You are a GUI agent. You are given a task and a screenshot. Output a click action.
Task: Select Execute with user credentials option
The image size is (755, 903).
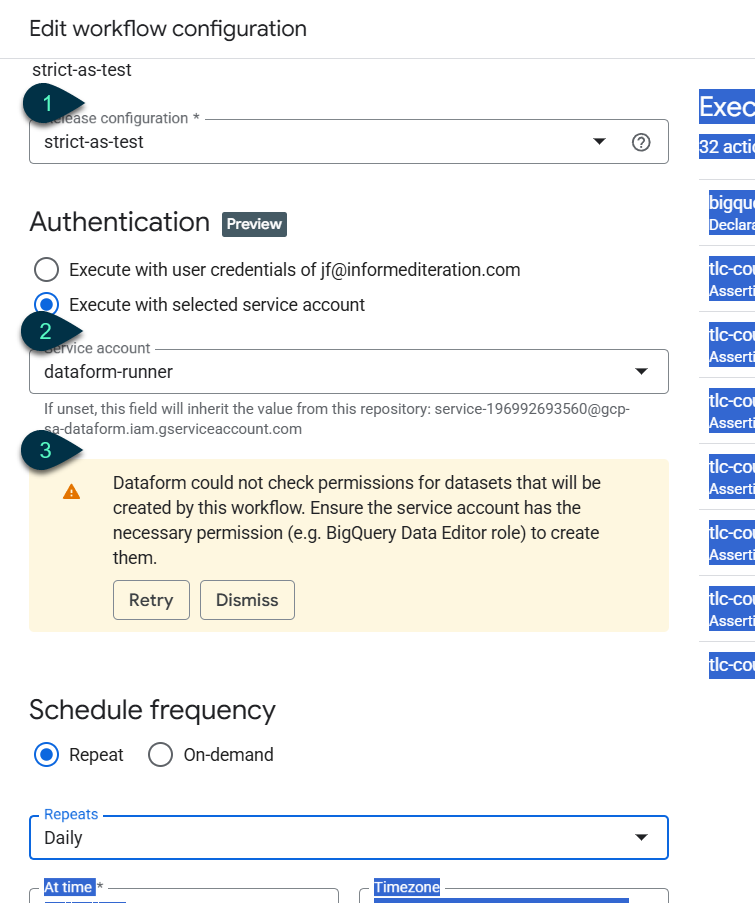tap(47, 270)
